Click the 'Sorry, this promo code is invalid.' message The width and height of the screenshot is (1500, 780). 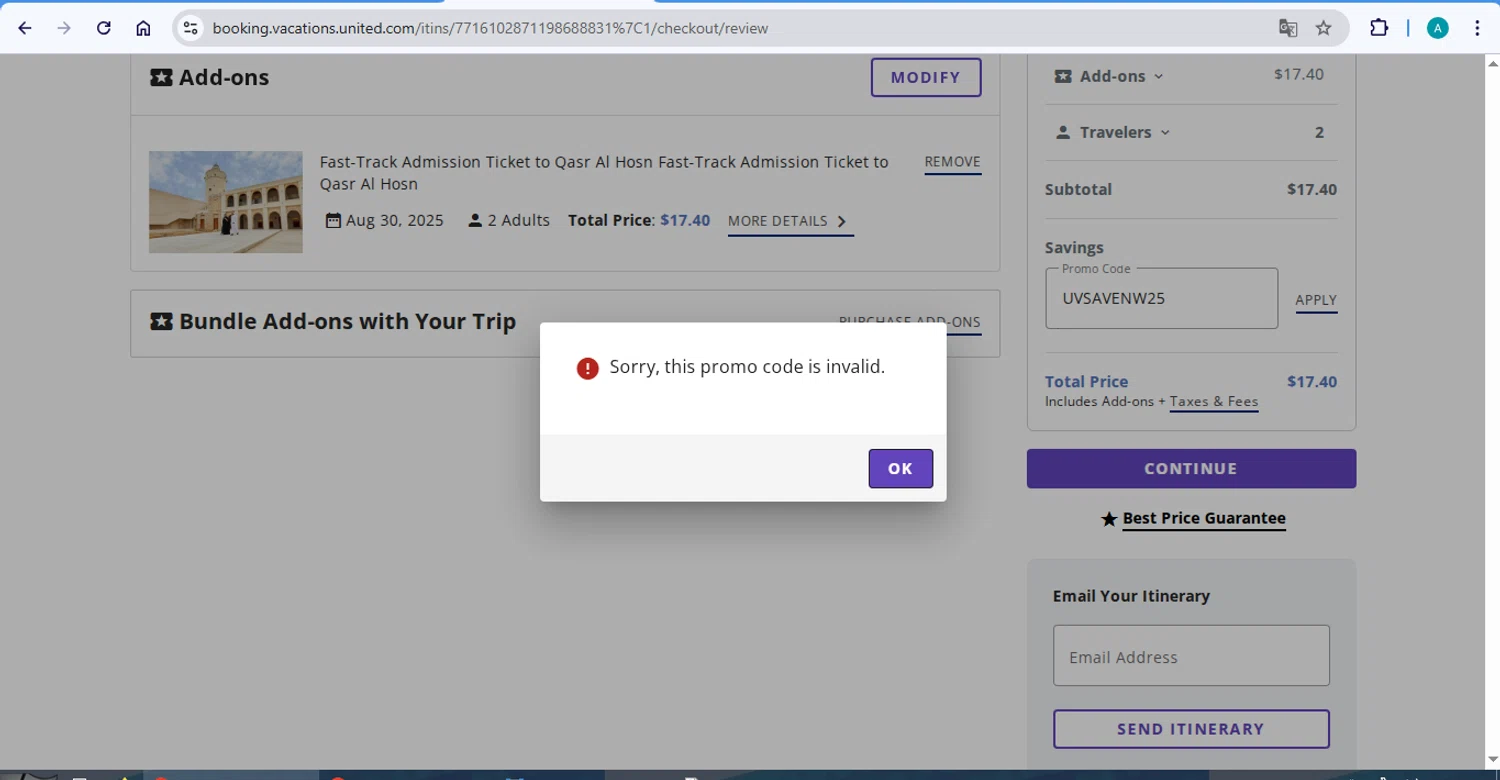coord(747,367)
